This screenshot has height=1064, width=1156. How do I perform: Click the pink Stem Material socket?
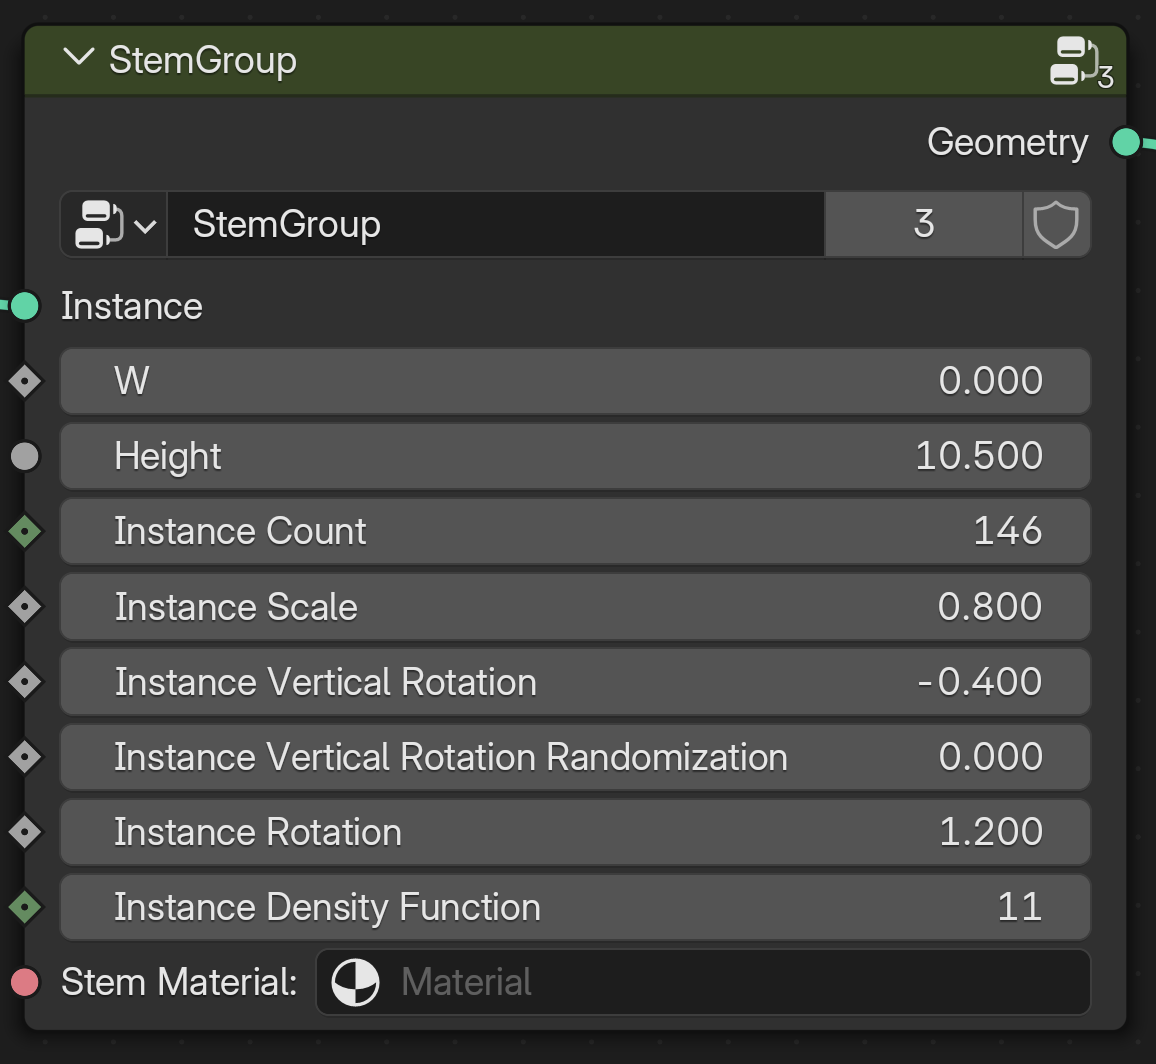[x=27, y=982]
